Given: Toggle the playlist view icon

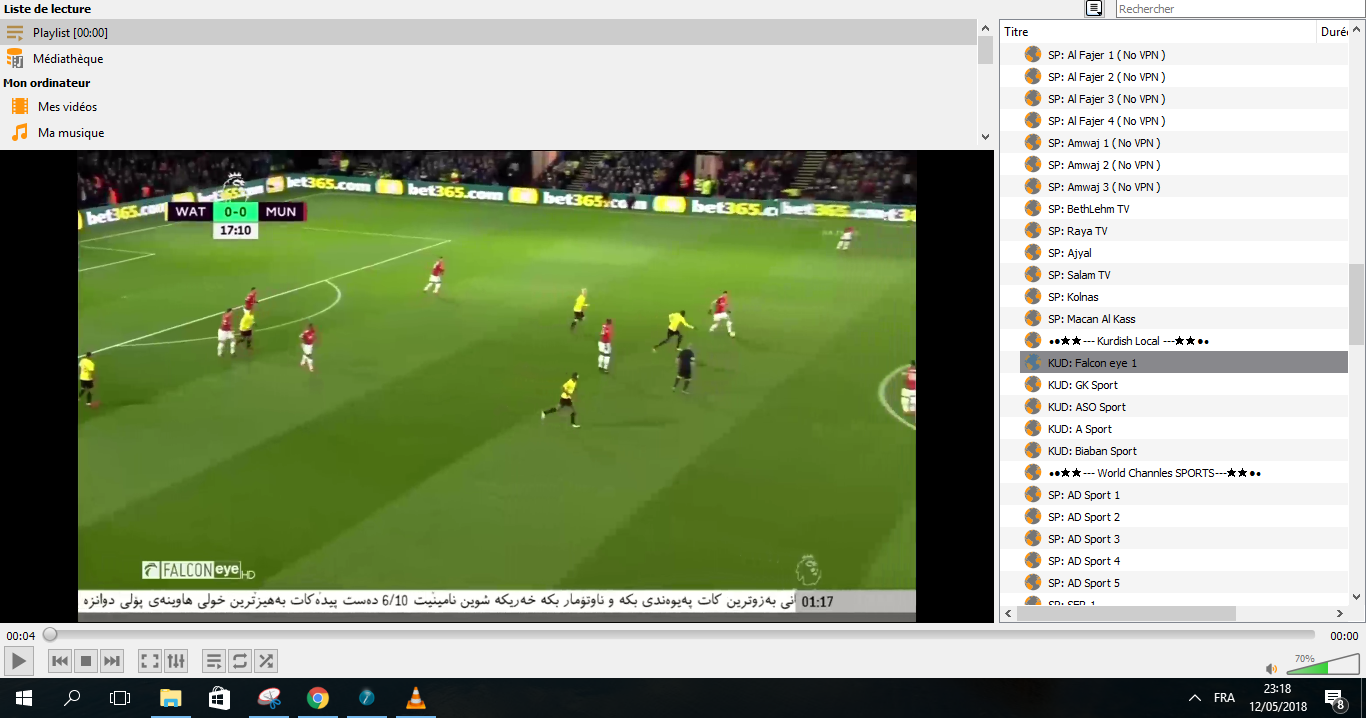Looking at the screenshot, I should click(x=214, y=660).
